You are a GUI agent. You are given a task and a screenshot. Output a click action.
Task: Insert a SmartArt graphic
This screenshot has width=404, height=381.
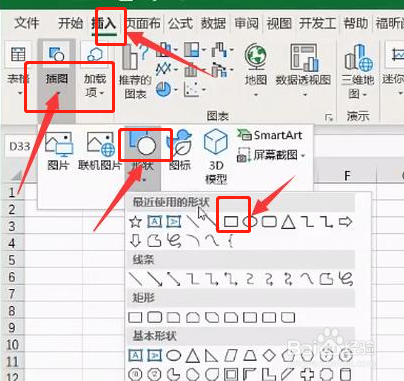(269, 135)
